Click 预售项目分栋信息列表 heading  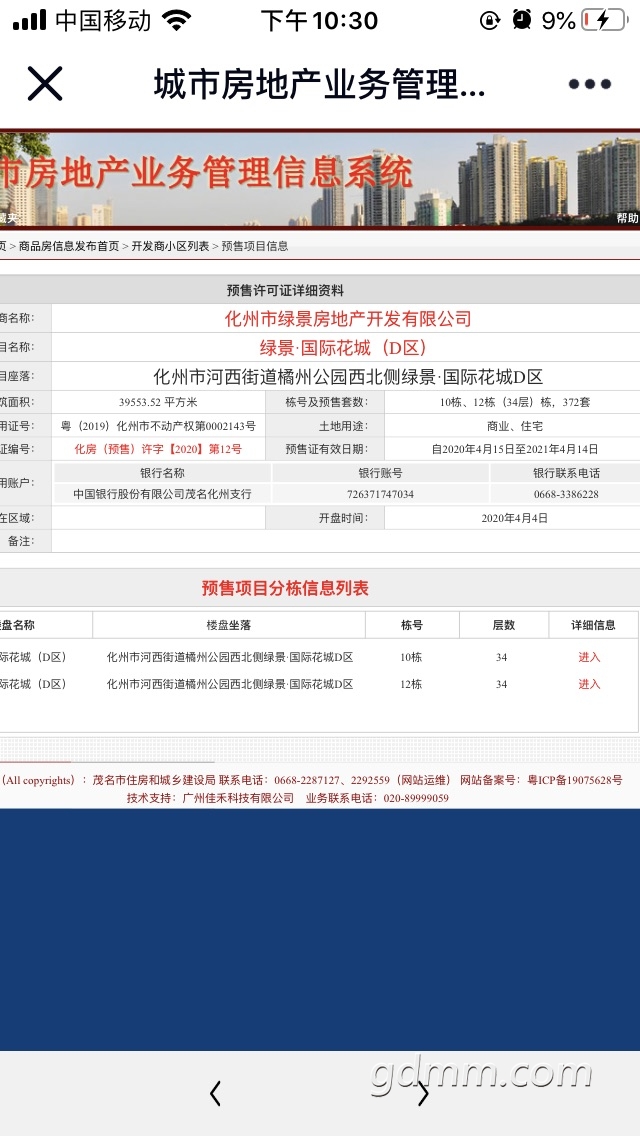pos(285,588)
